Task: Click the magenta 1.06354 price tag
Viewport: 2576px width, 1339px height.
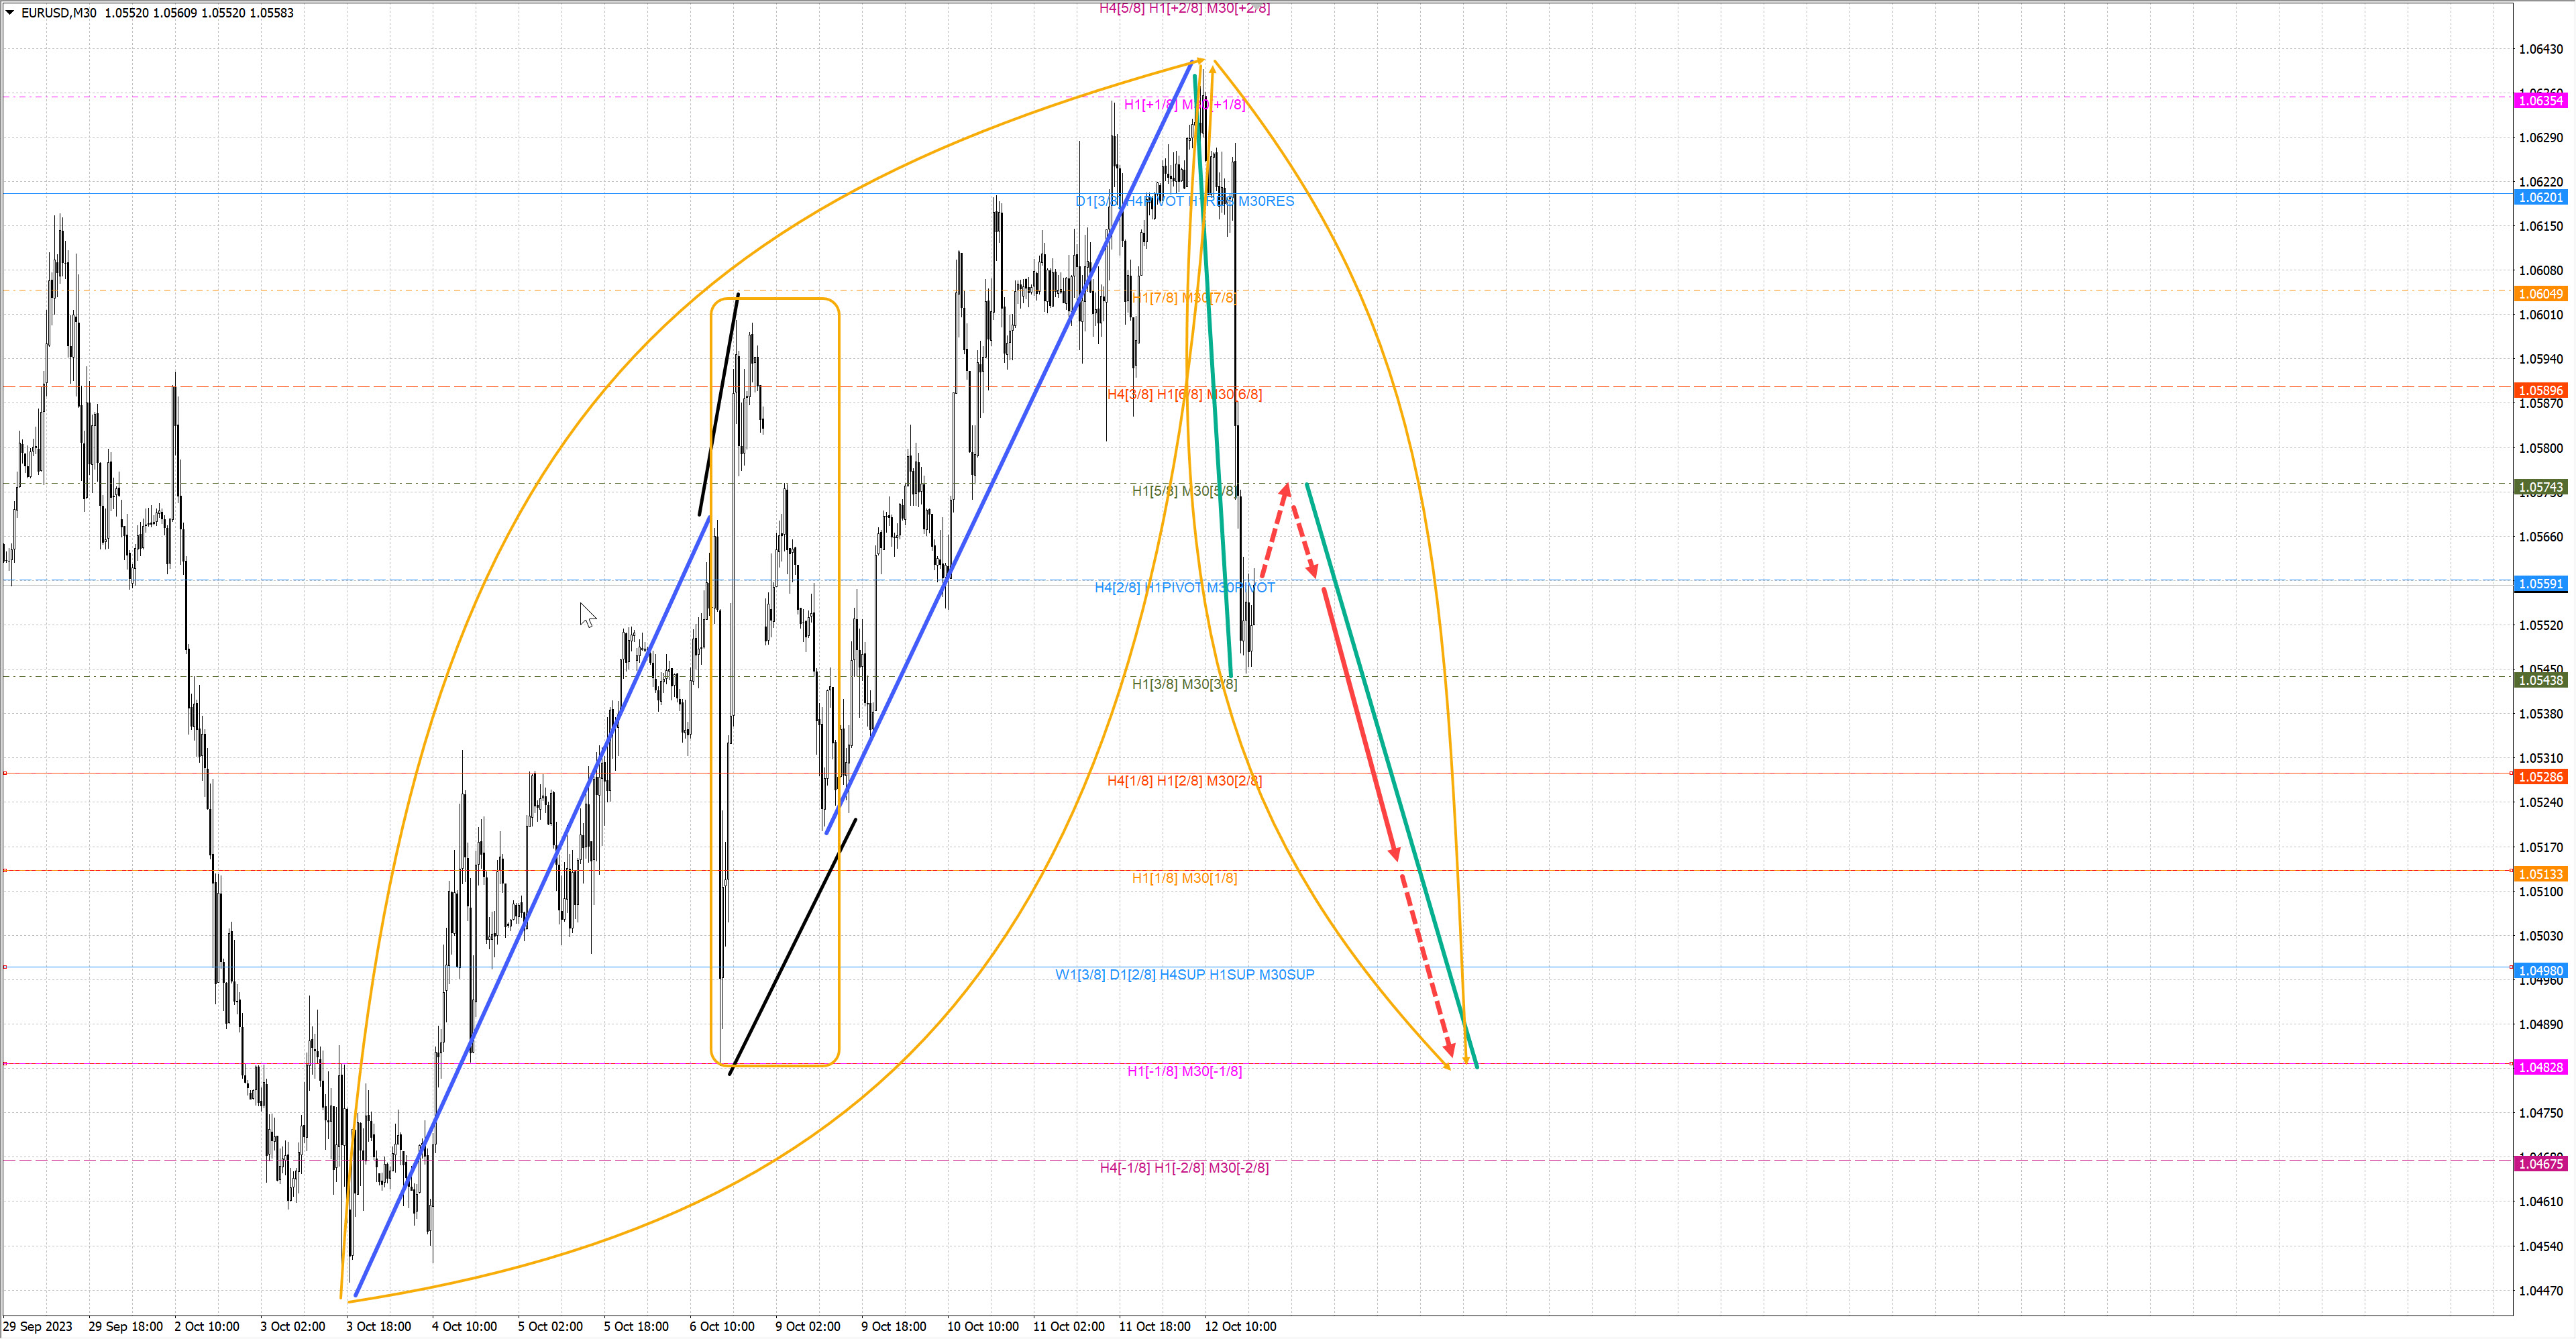Action: (2540, 100)
